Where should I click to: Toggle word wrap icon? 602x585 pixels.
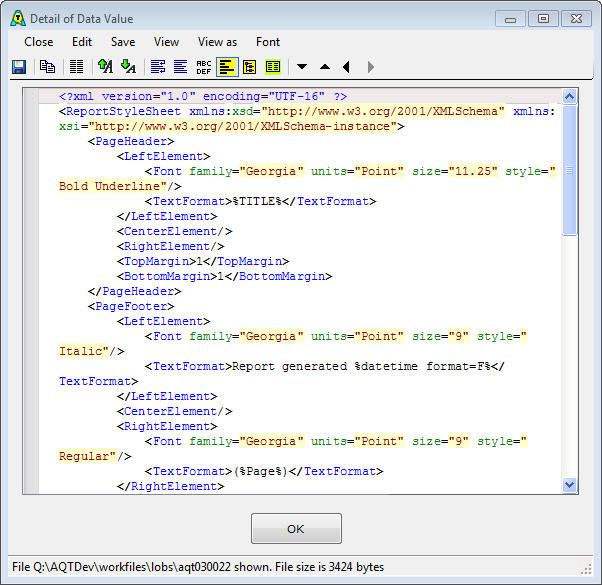(x=158, y=67)
